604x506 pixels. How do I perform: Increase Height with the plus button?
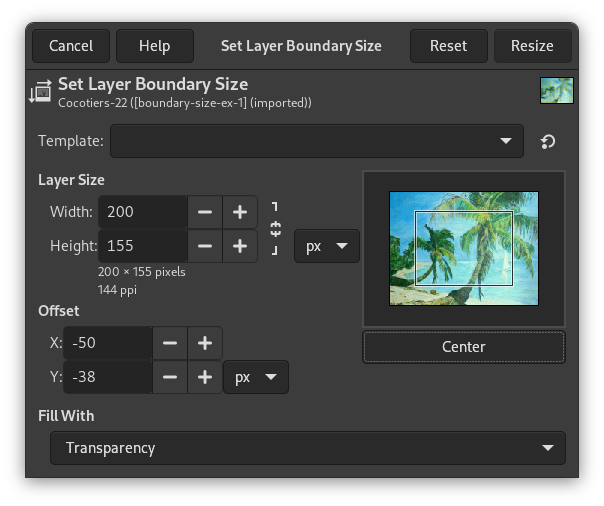click(x=239, y=245)
